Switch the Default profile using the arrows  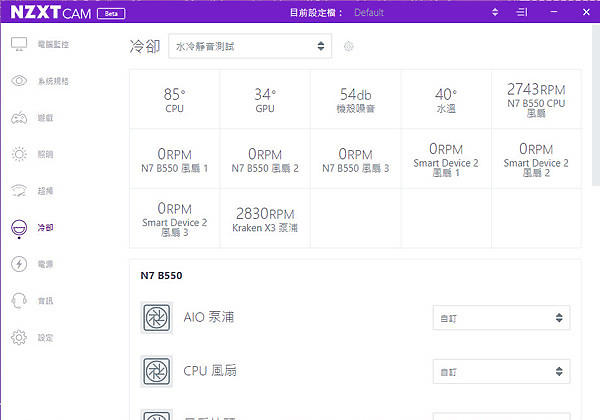pyautogui.click(x=495, y=12)
